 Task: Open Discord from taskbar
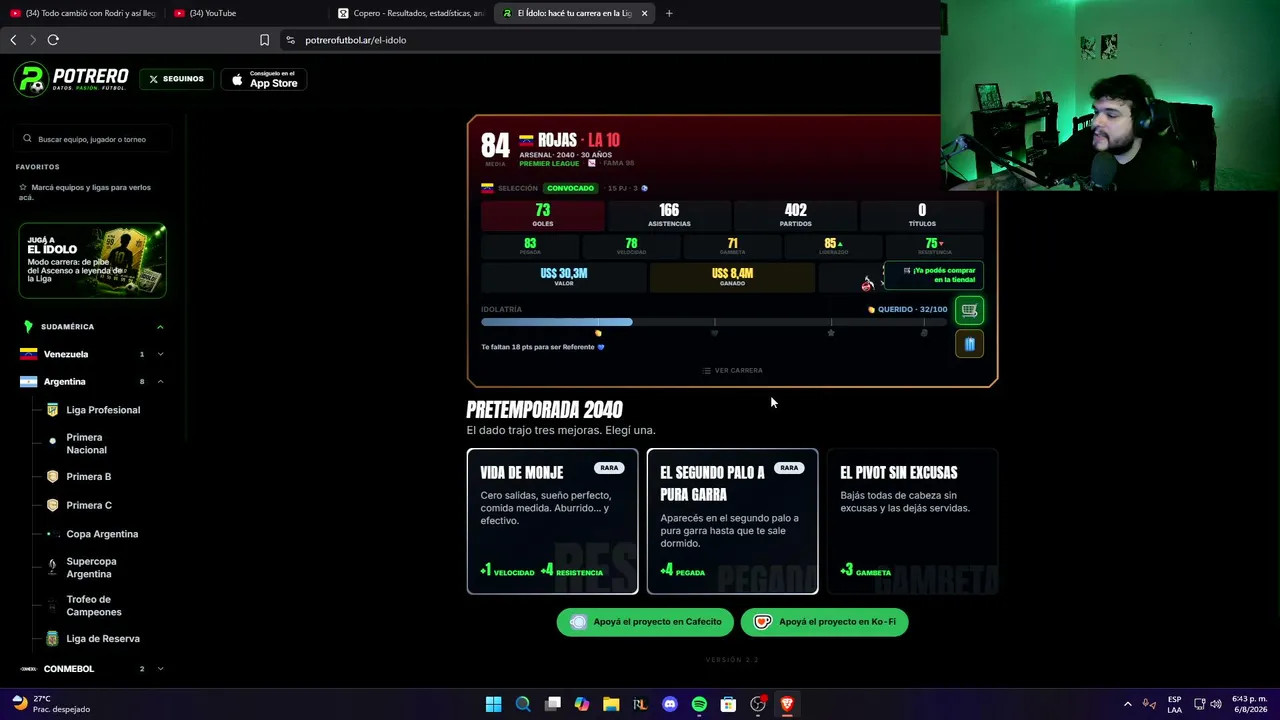(x=669, y=704)
